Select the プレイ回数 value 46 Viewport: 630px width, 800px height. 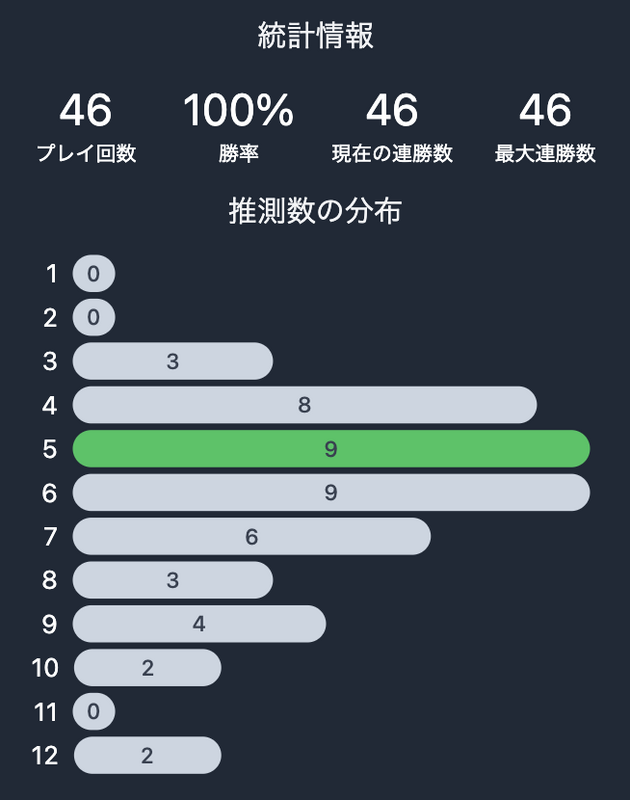pos(86,110)
